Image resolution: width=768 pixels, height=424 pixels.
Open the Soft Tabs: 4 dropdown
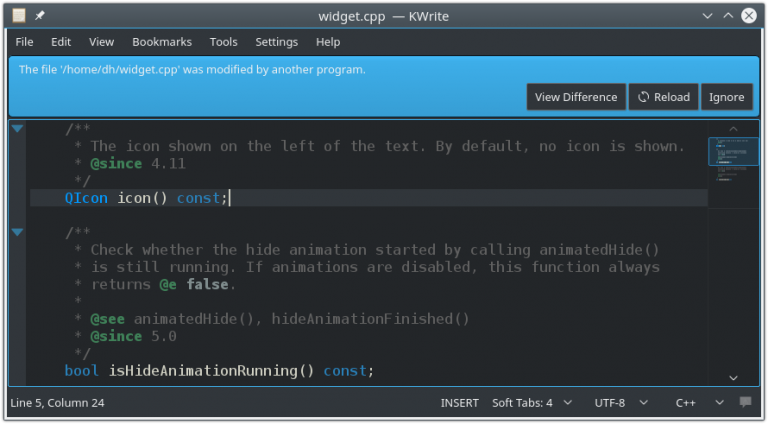532,403
